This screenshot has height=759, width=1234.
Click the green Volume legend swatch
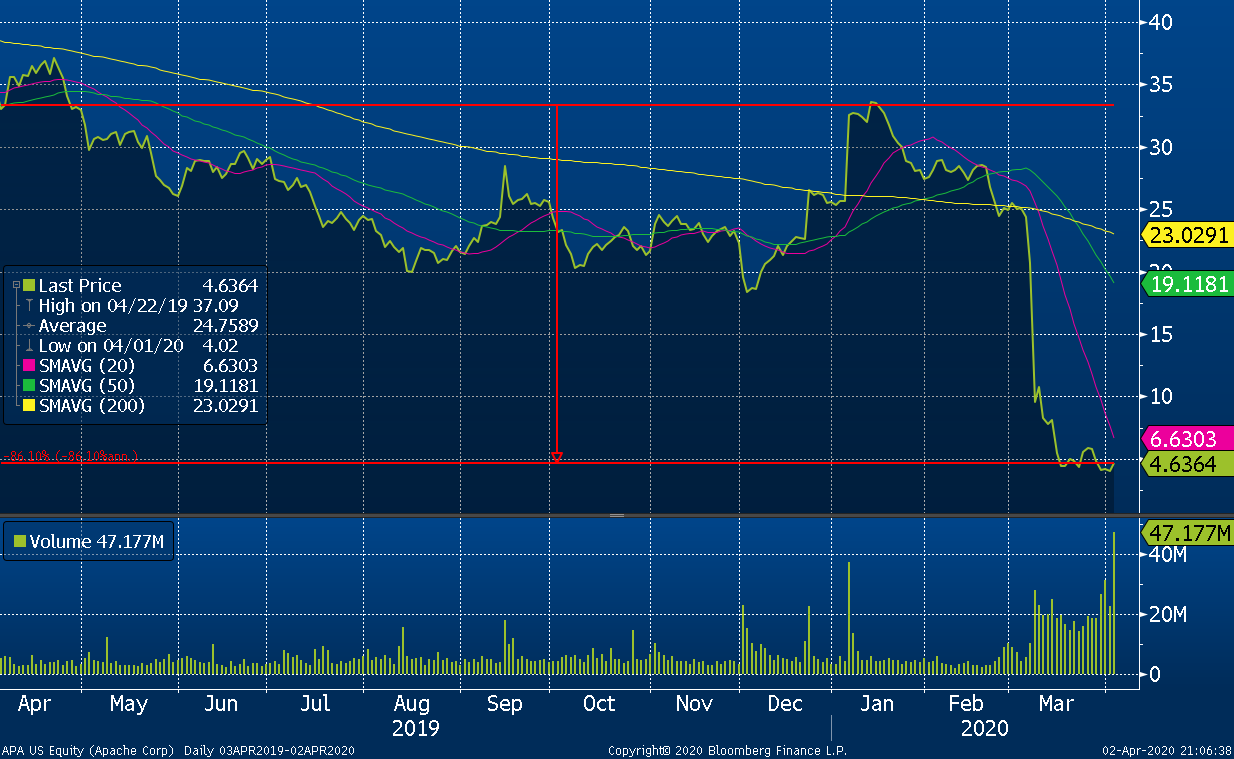click(x=20, y=542)
